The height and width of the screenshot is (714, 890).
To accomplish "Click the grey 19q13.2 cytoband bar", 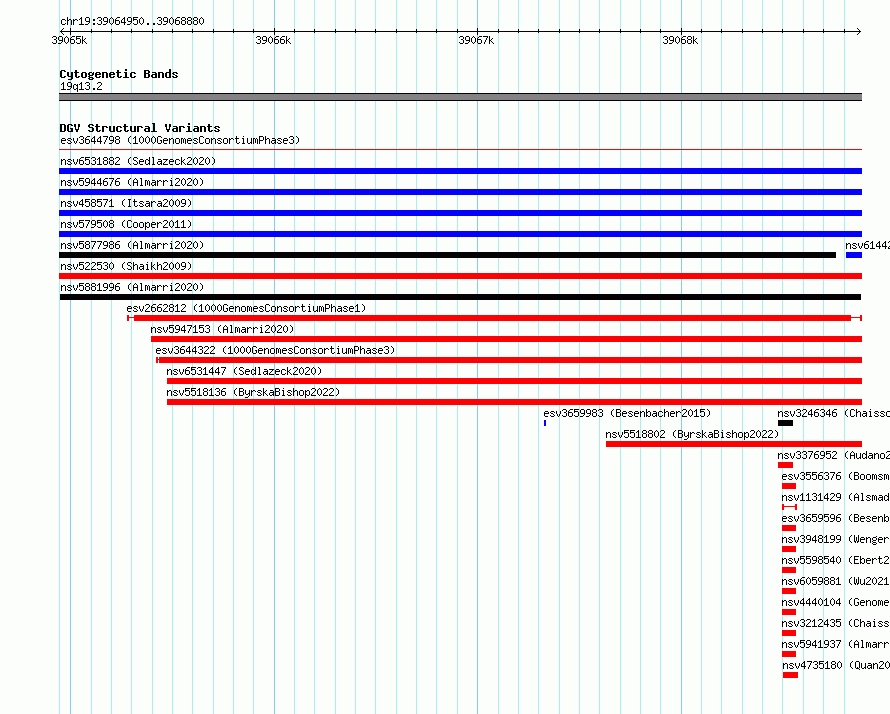I will (460, 97).
